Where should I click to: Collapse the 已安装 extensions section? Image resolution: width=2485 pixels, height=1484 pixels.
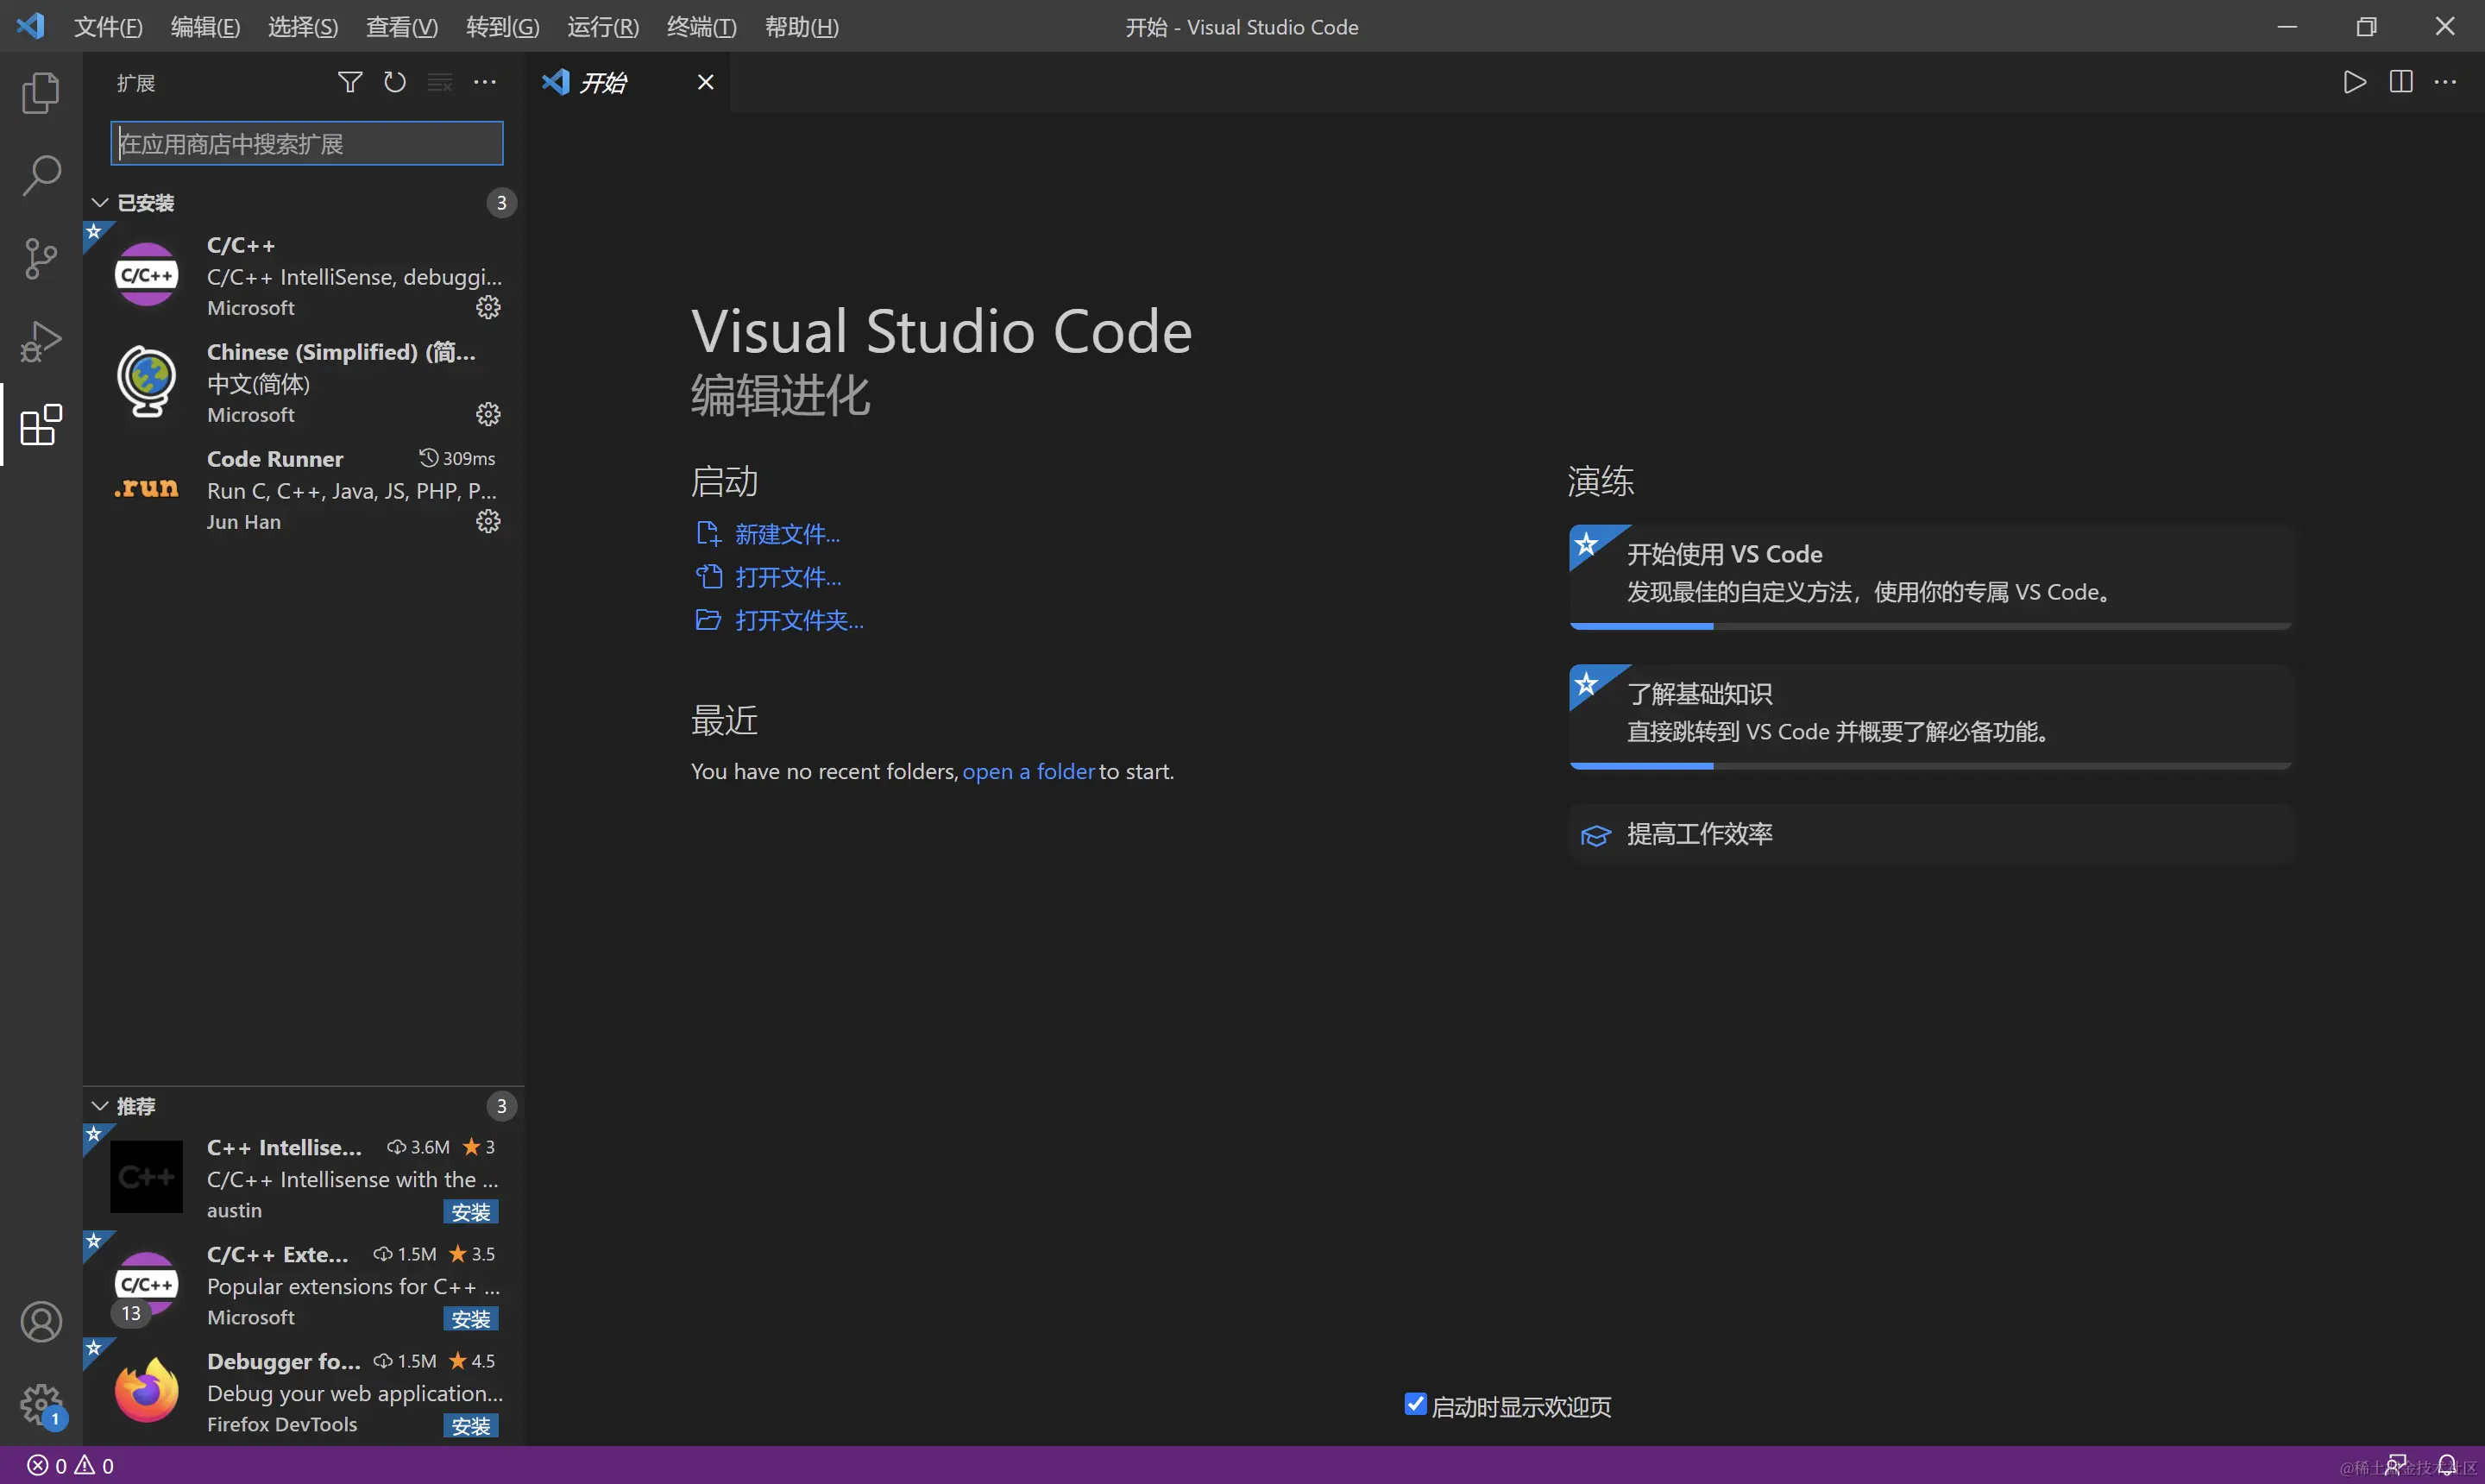tap(100, 203)
